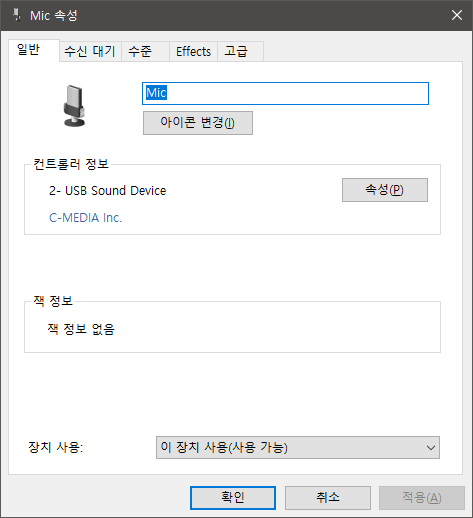Viewport: 473px width, 518px height.
Task: Click the Mic device name field
Action: [x=285, y=93]
